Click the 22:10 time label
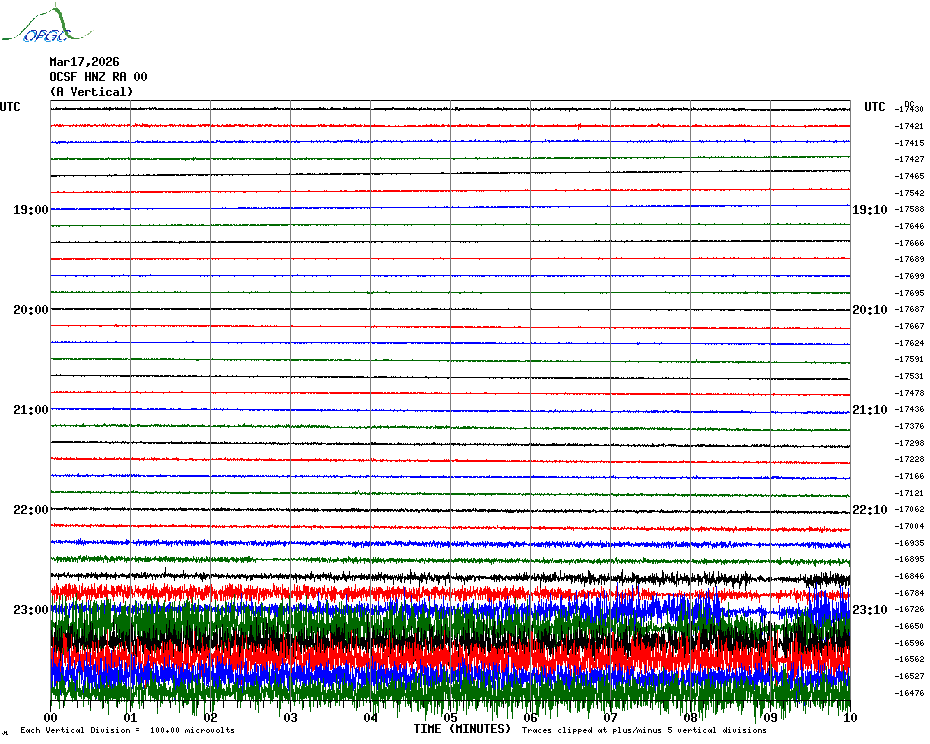 click(870, 510)
